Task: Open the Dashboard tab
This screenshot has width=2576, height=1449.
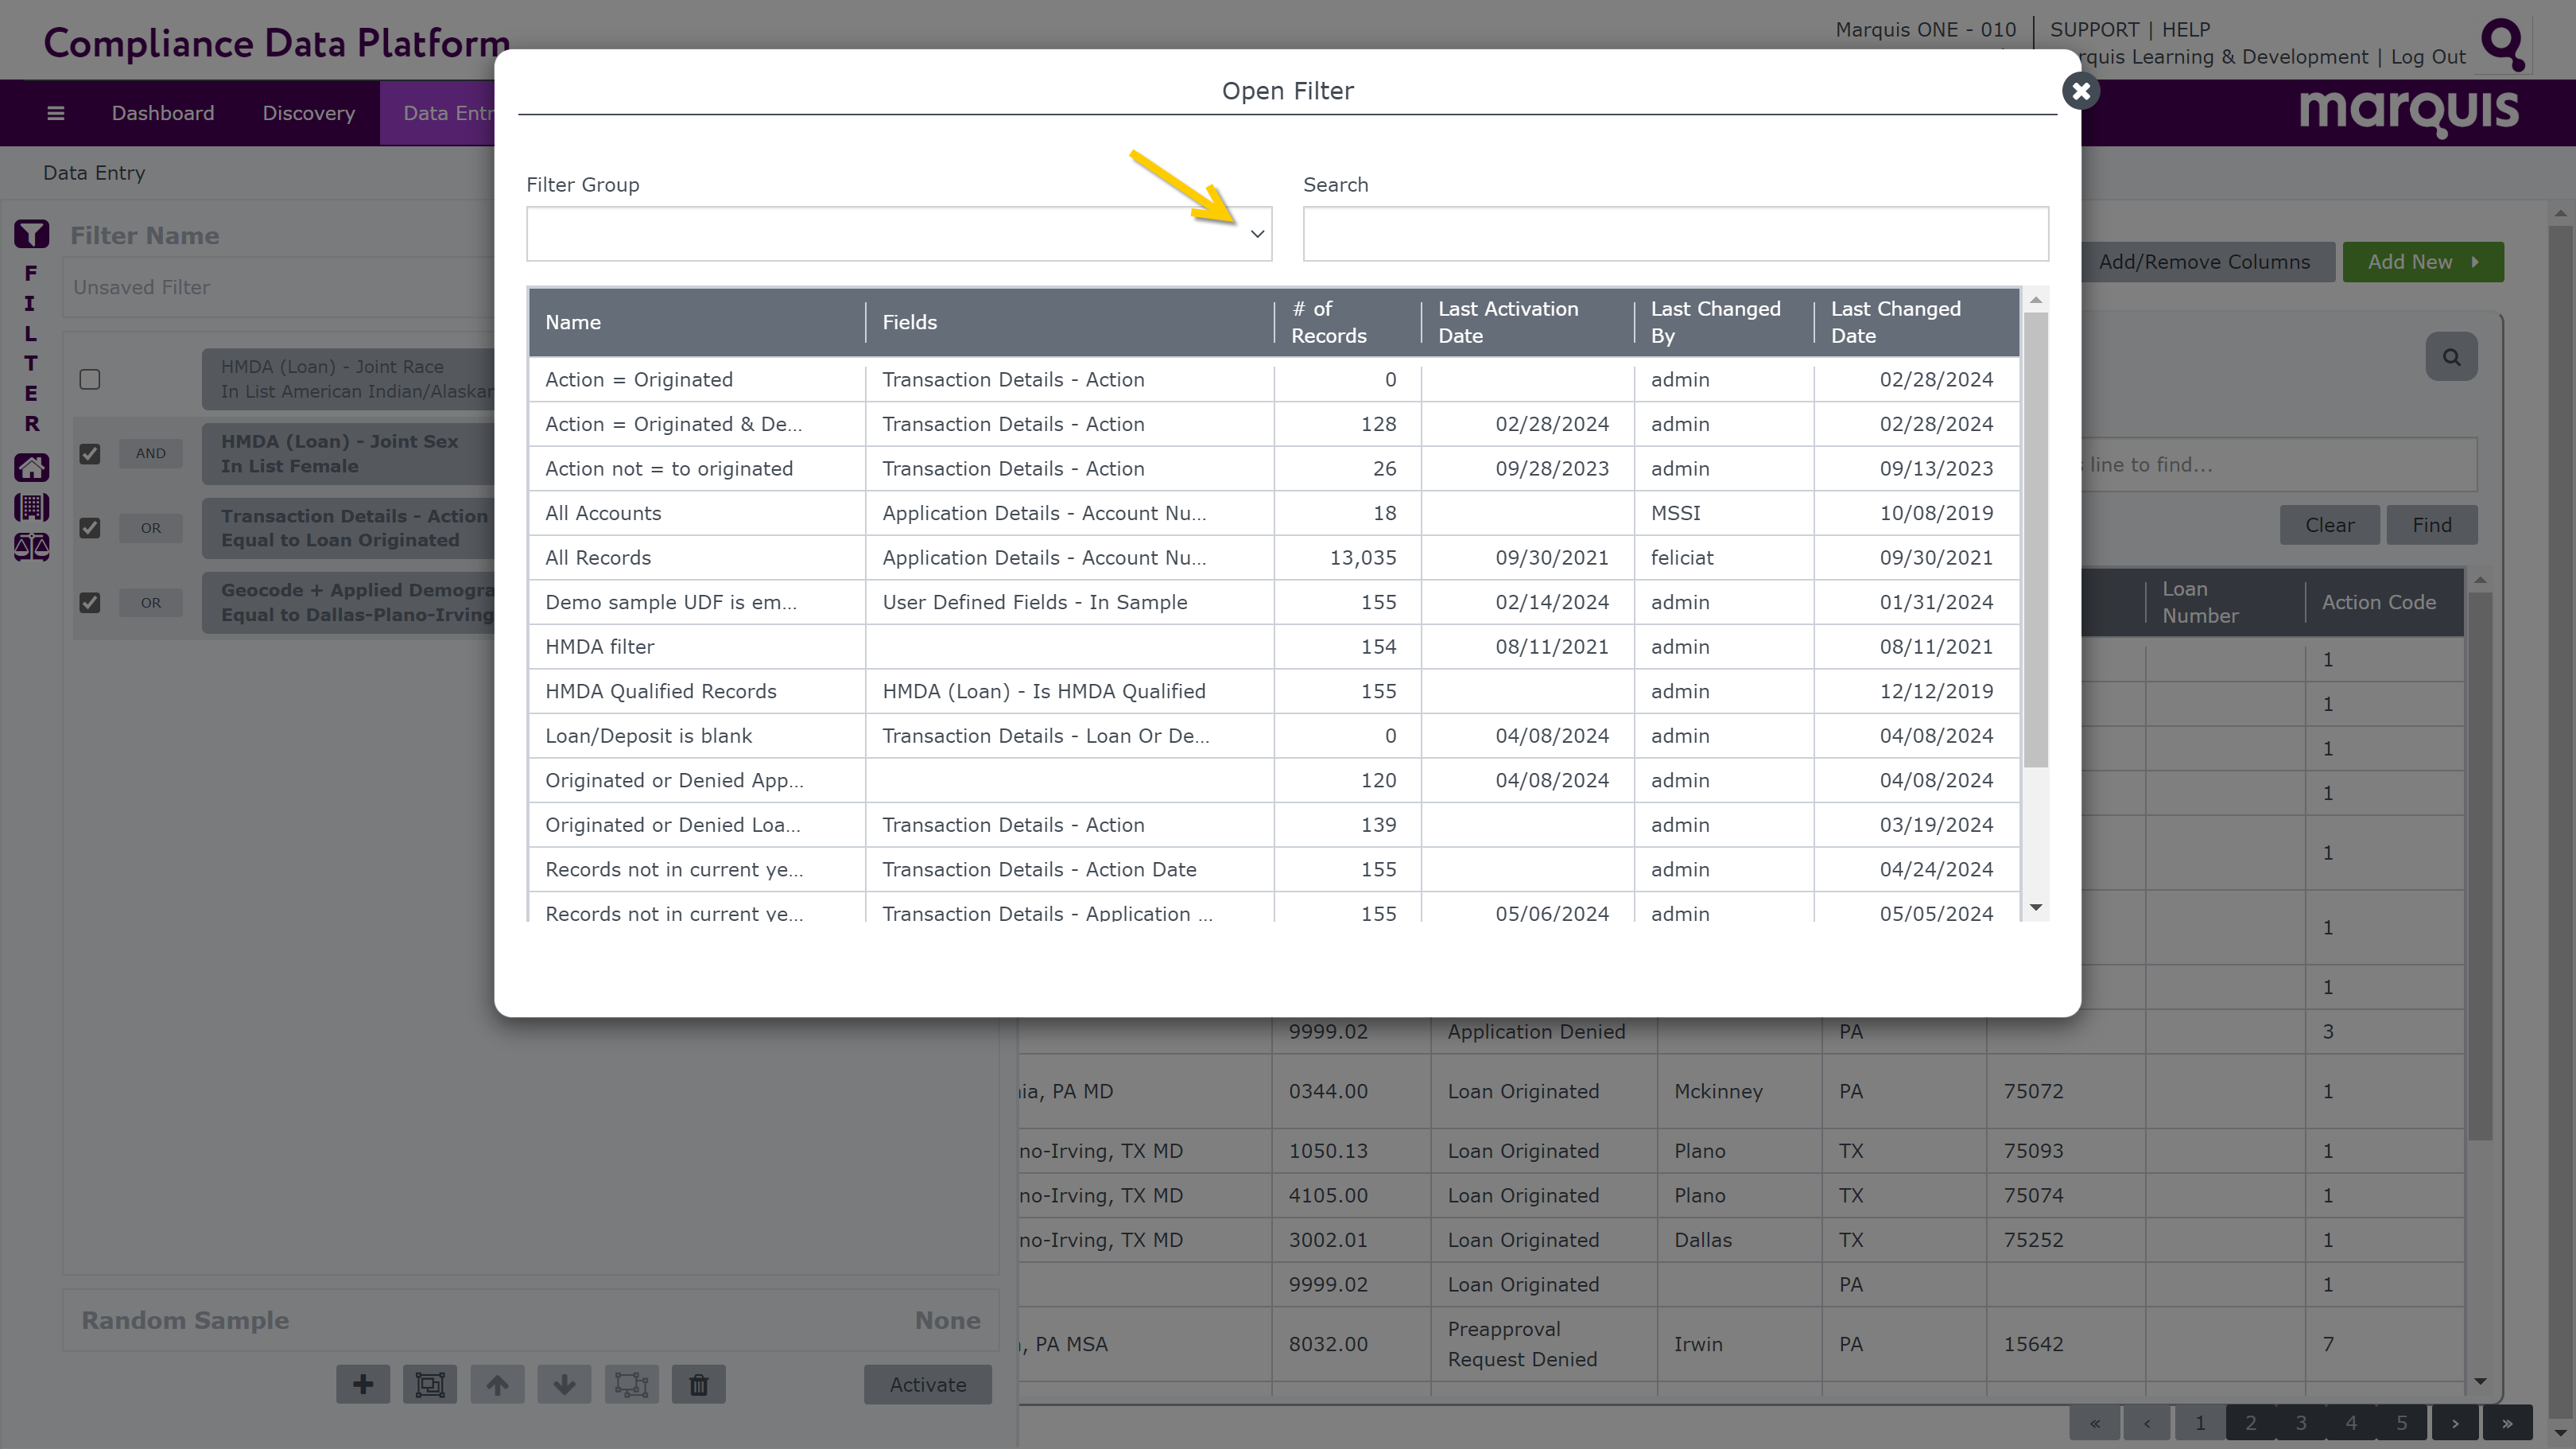Action: [163, 113]
